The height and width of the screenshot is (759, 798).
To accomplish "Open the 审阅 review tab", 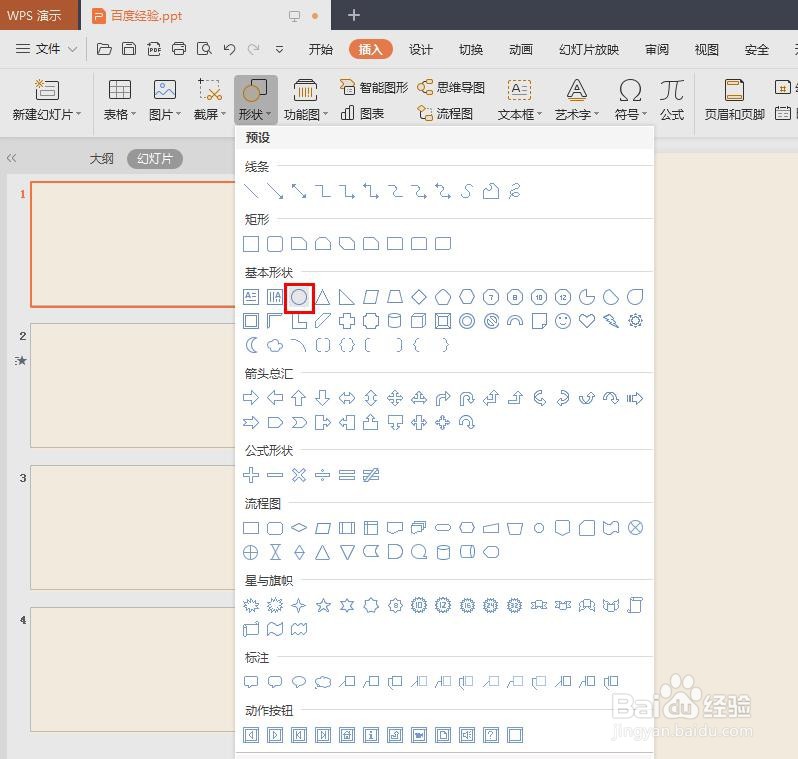I will tap(657, 49).
